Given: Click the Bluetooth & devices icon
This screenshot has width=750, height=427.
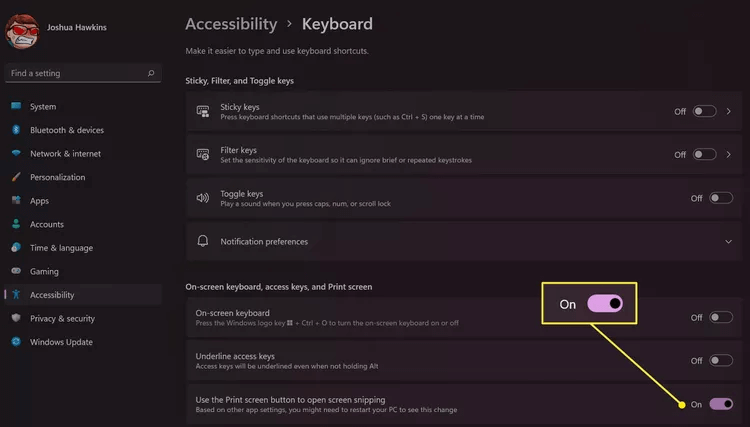Looking at the screenshot, I should point(16,130).
